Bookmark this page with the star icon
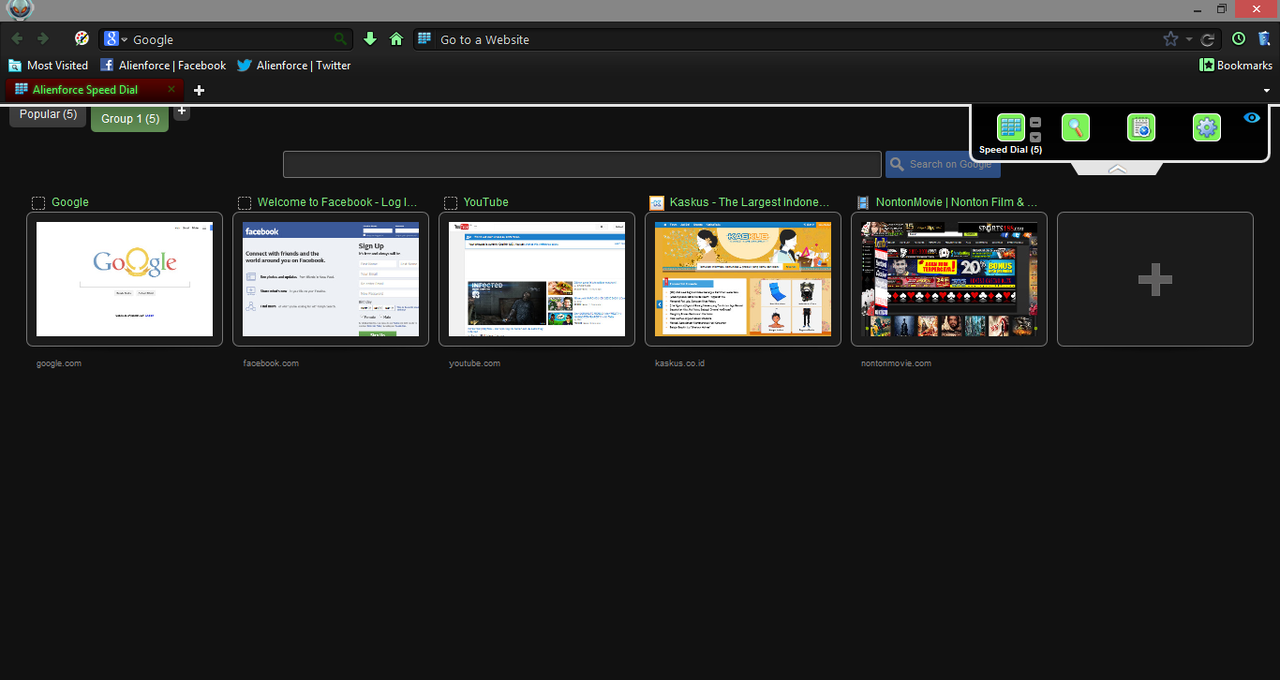Viewport: 1280px width, 680px height. [x=1171, y=39]
